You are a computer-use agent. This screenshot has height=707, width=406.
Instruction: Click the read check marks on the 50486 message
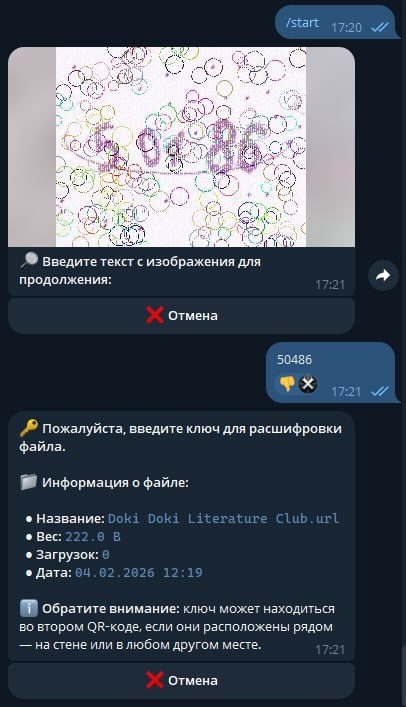[379, 391]
